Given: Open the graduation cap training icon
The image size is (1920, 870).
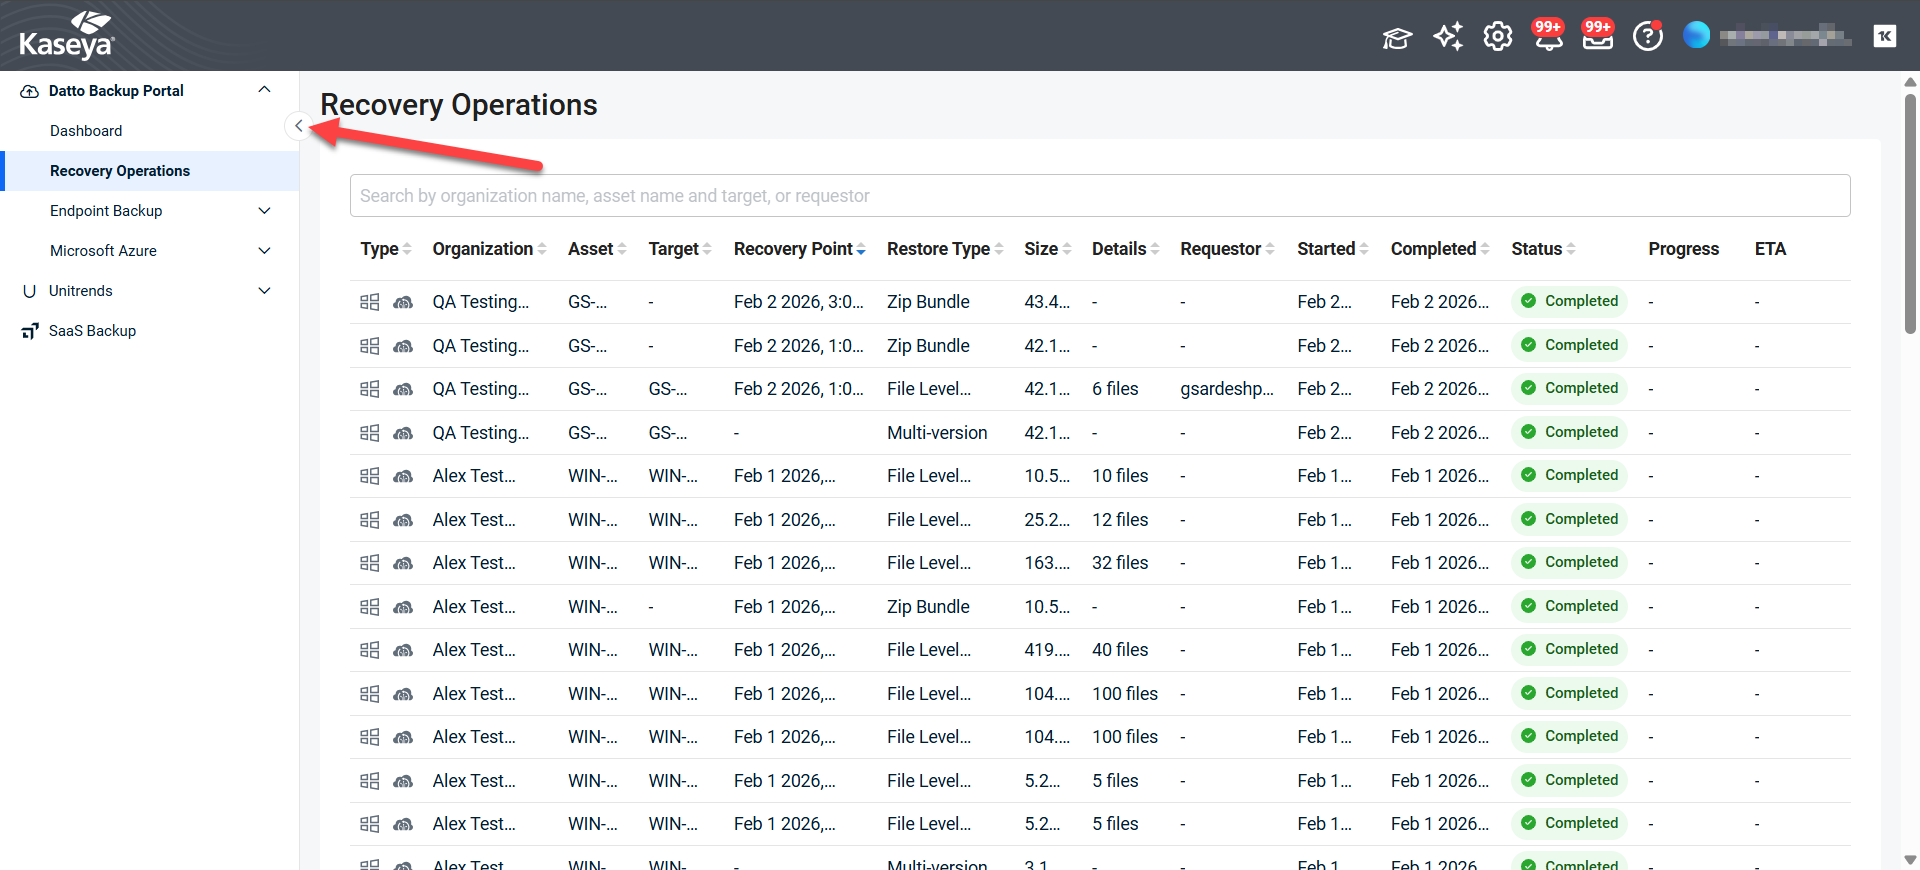Looking at the screenshot, I should pos(1397,38).
